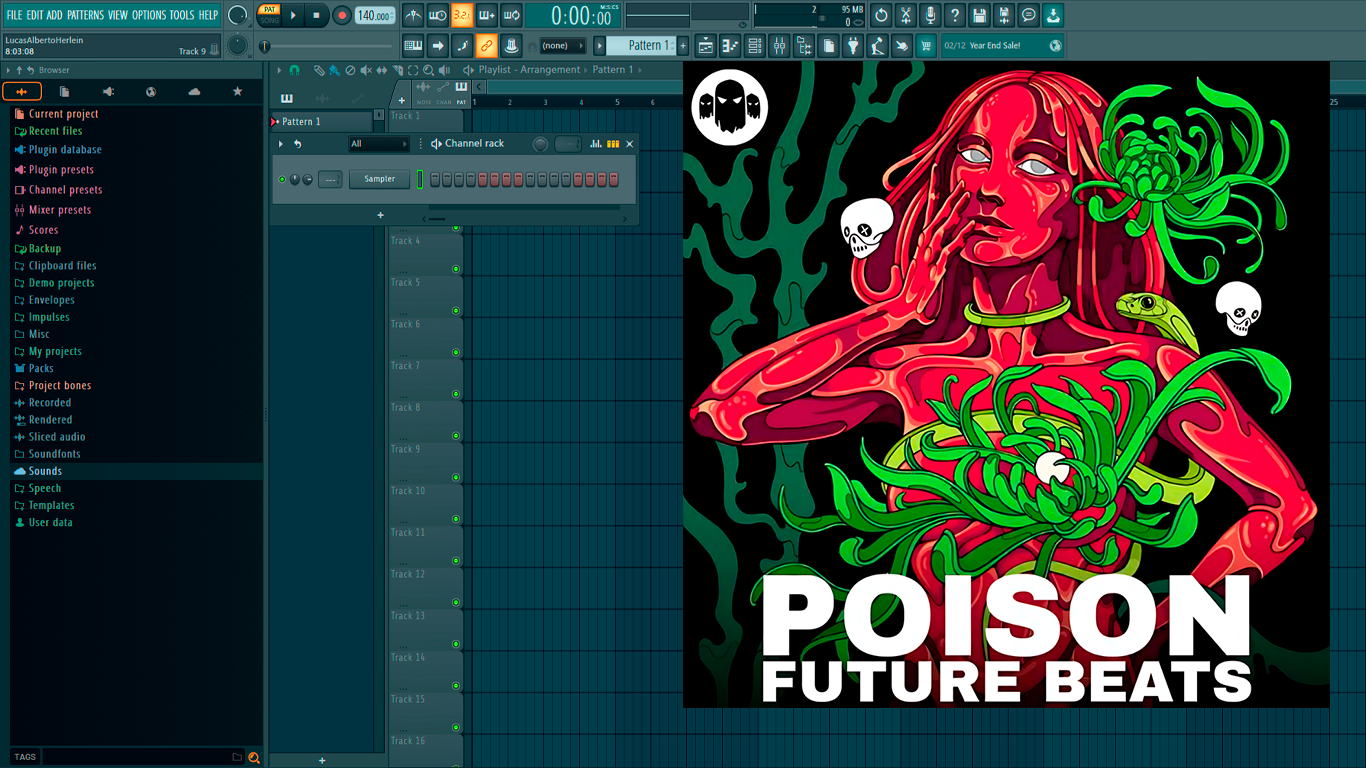Toggle the countdown before recording icon
Image resolution: width=1366 pixels, height=768 pixels.
tap(462, 15)
